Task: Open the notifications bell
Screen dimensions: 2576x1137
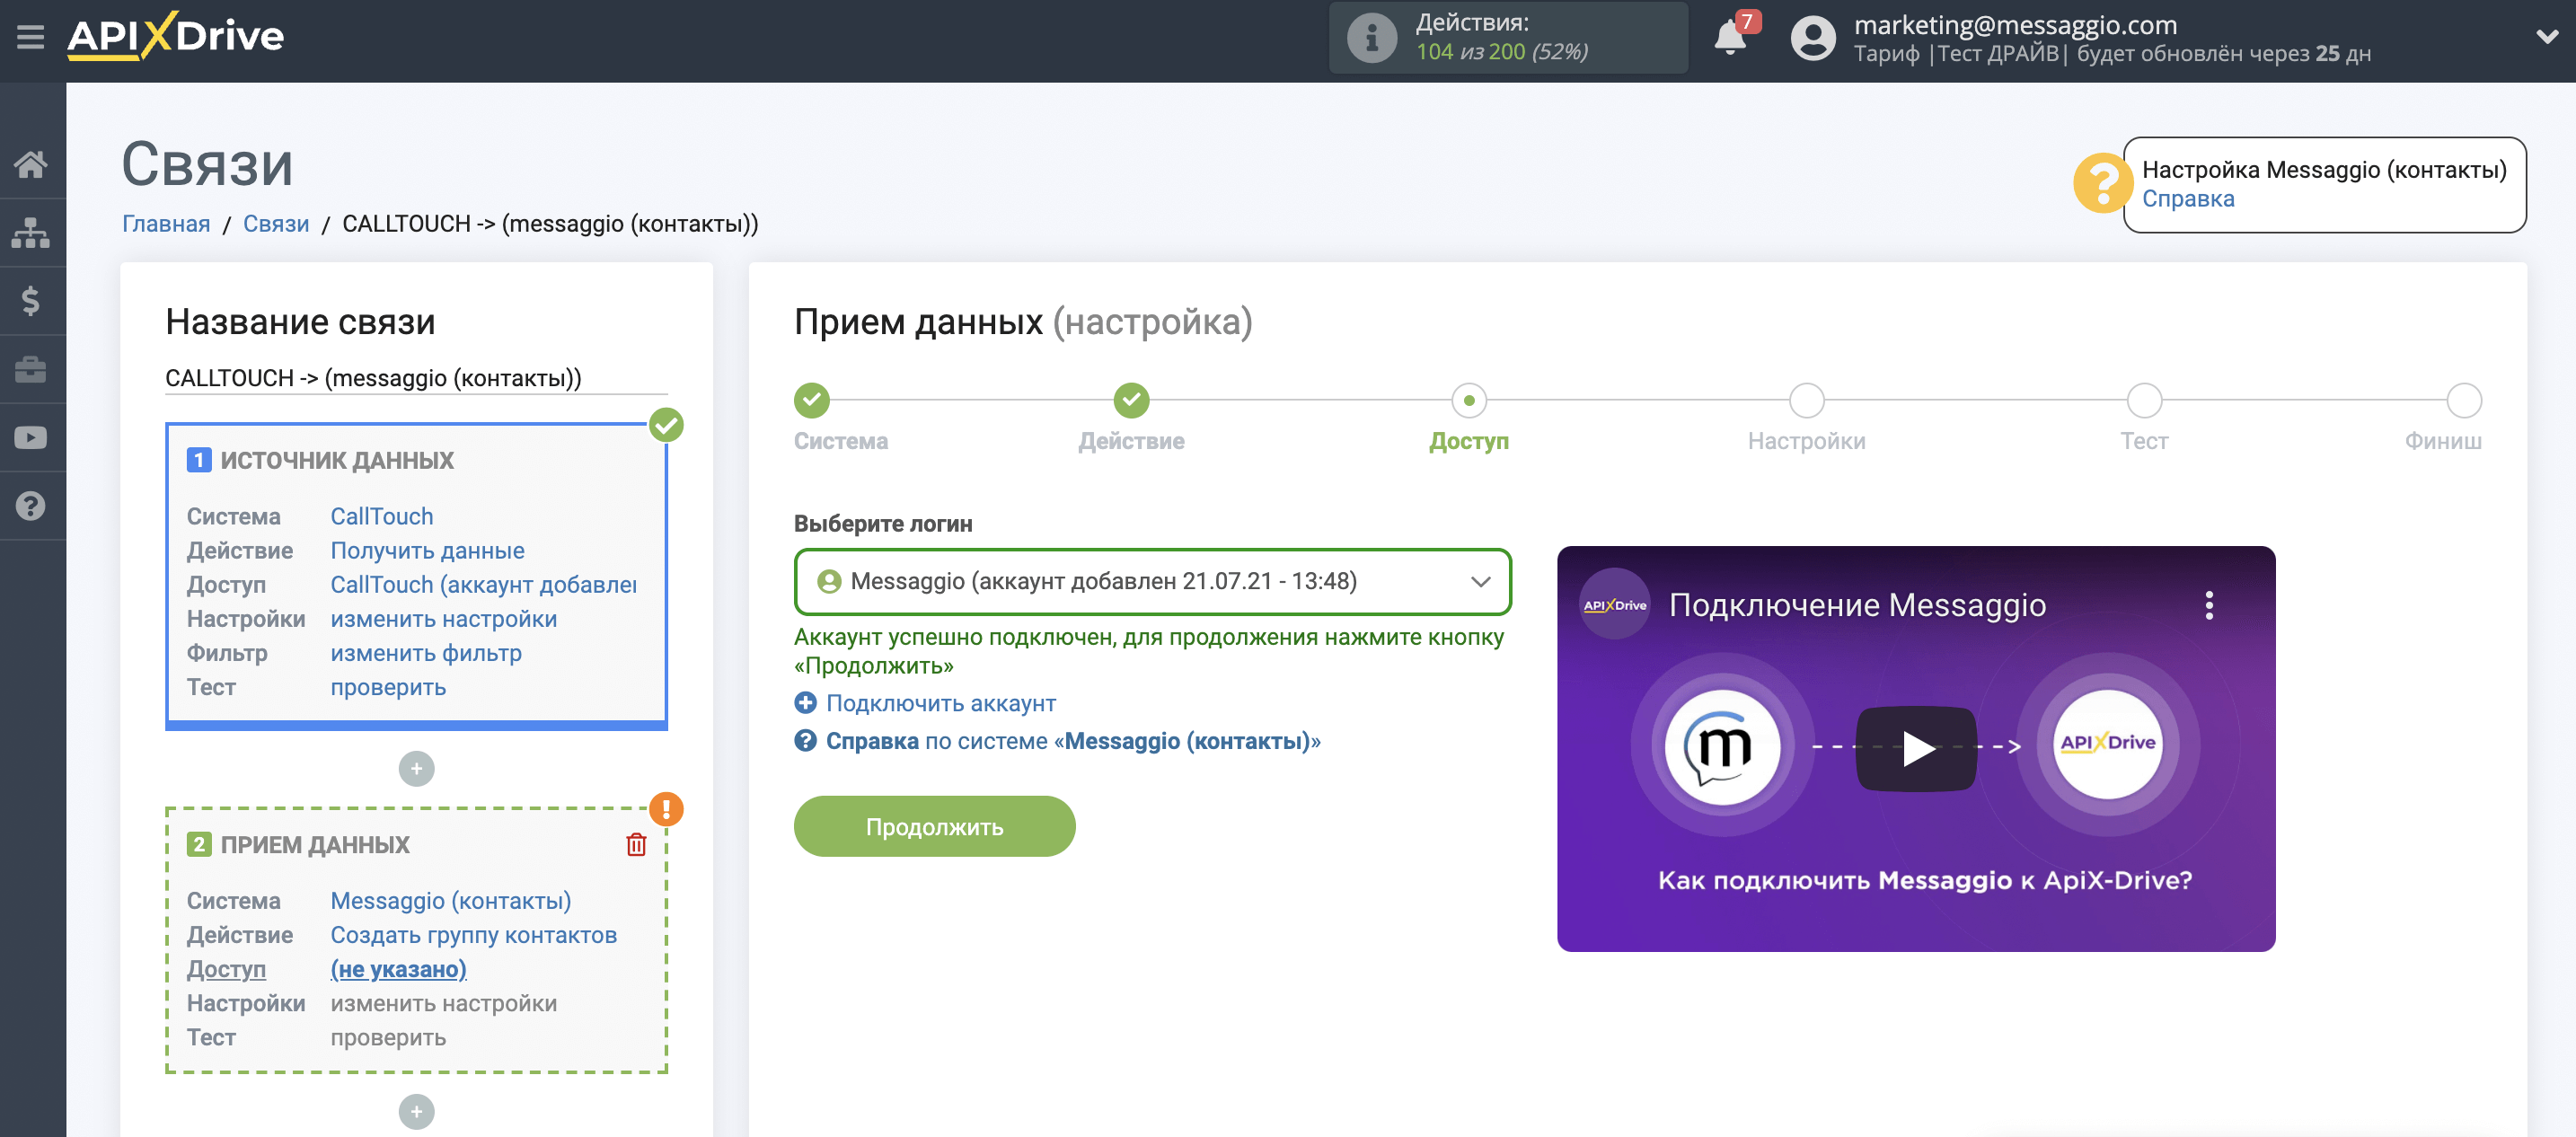Action: pos(1730,37)
